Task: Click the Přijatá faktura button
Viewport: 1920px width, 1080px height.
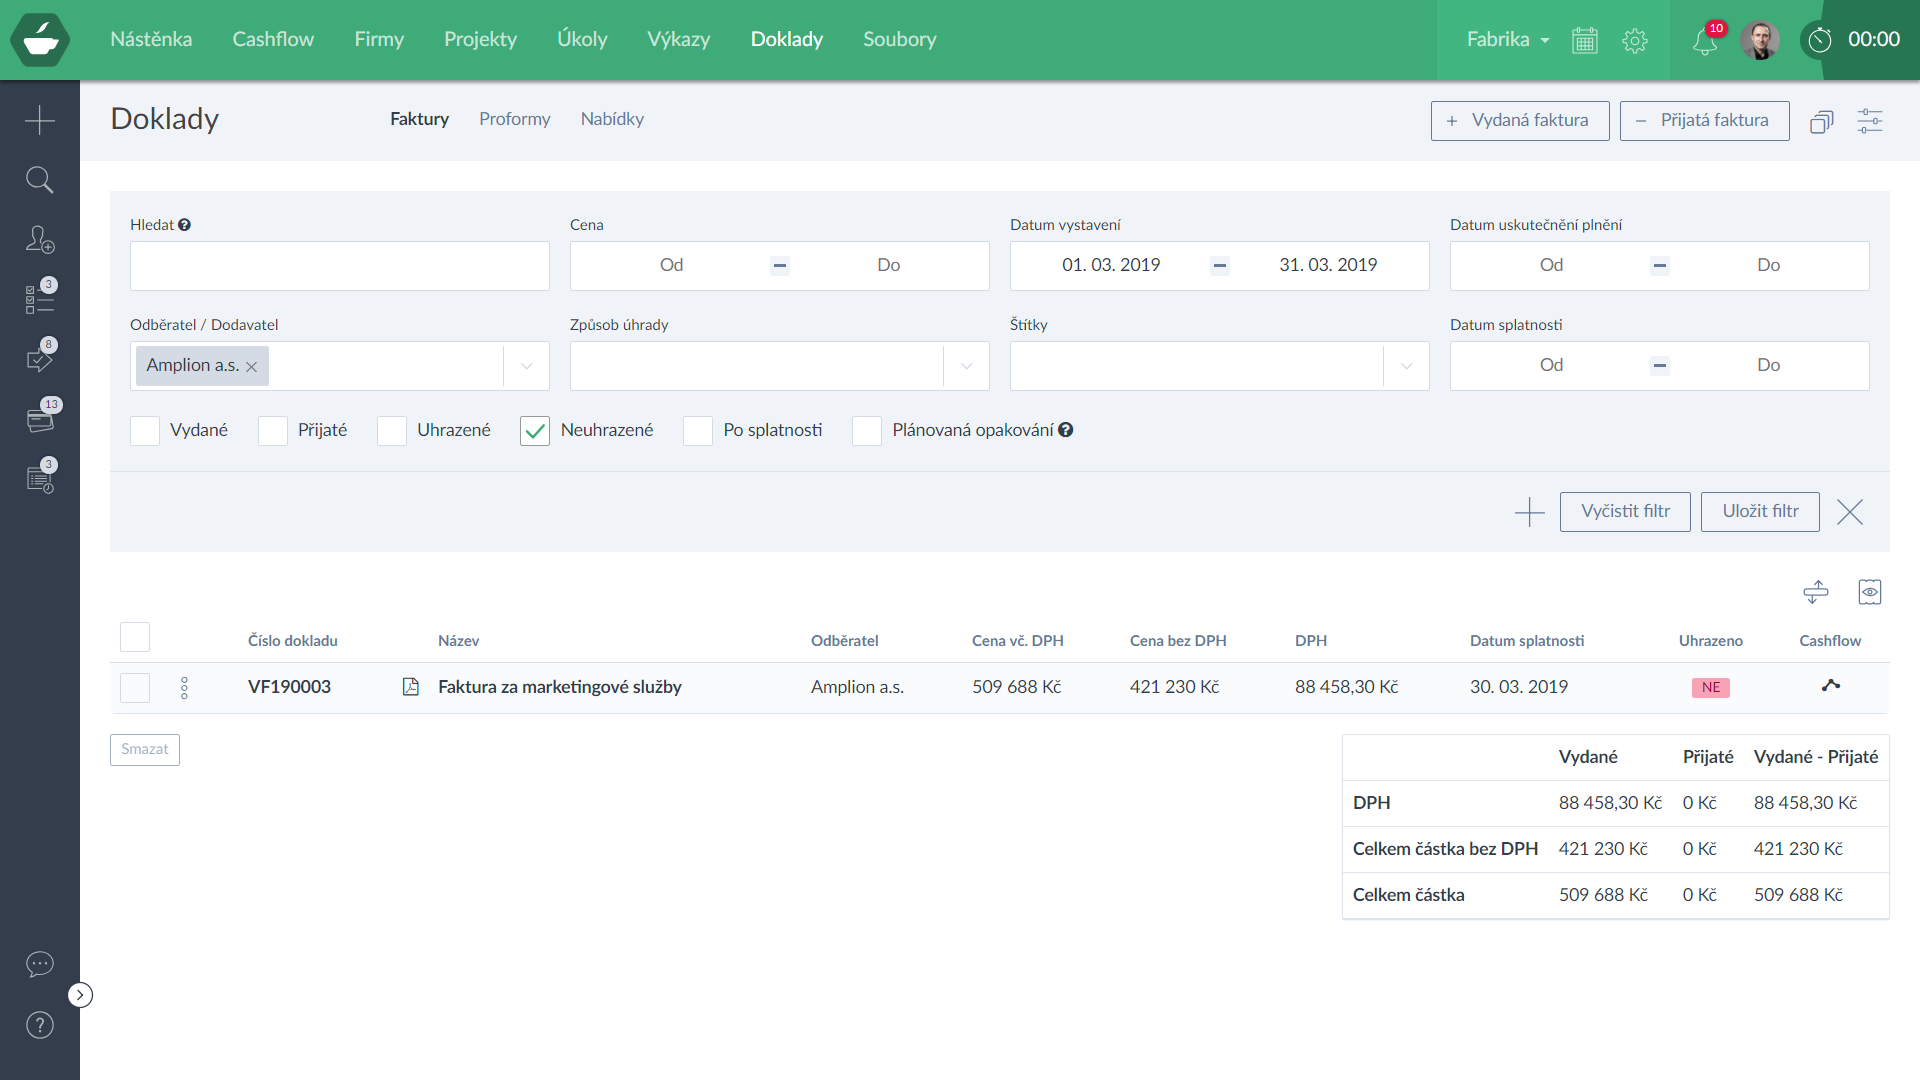Action: pyautogui.click(x=1703, y=120)
